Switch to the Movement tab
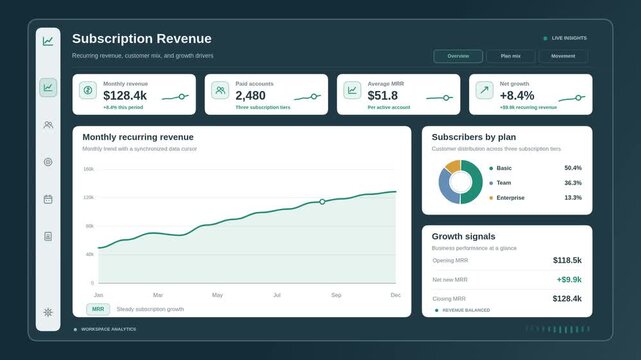This screenshot has width=641, height=360. (563, 56)
